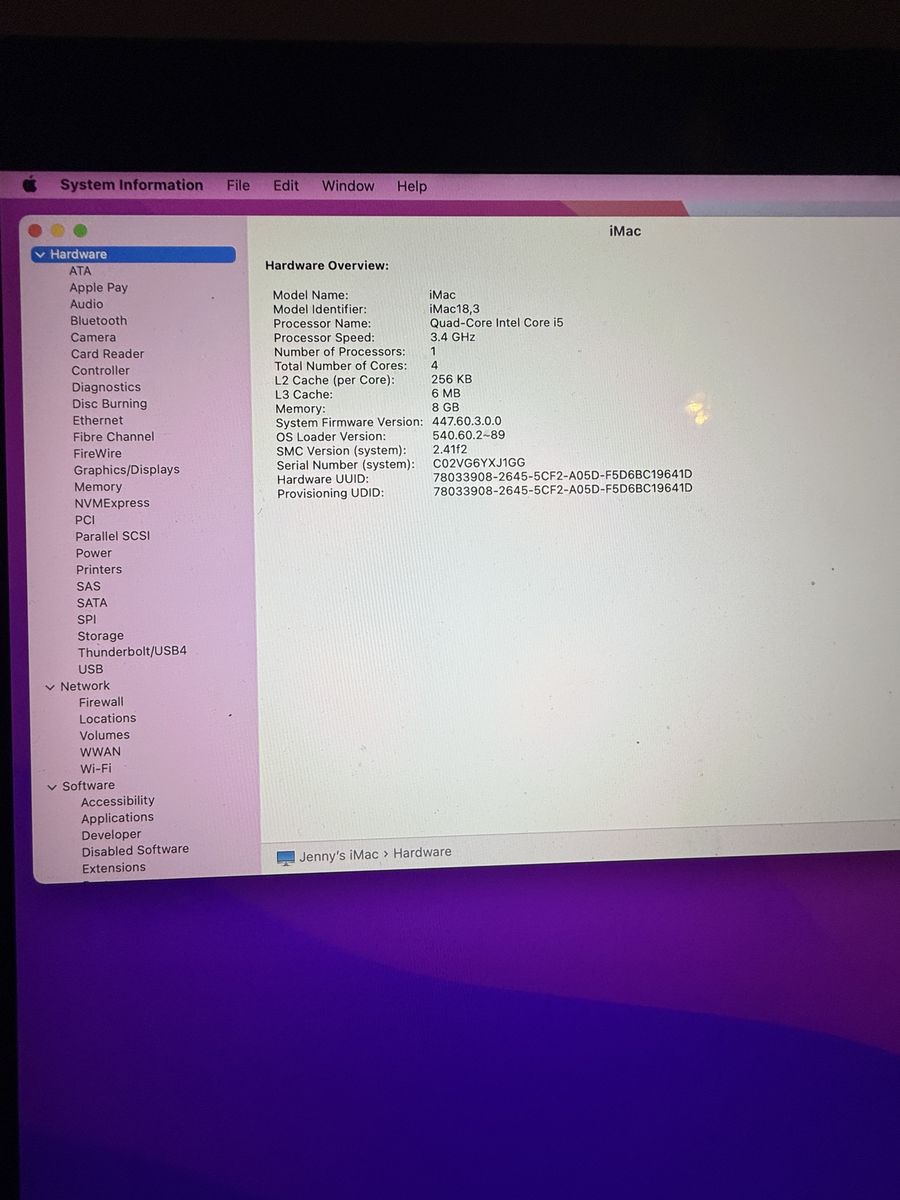This screenshot has width=900, height=1200.
Task: Click the serial number C02VG6YXJ1GG
Action: pyautogui.click(x=479, y=464)
